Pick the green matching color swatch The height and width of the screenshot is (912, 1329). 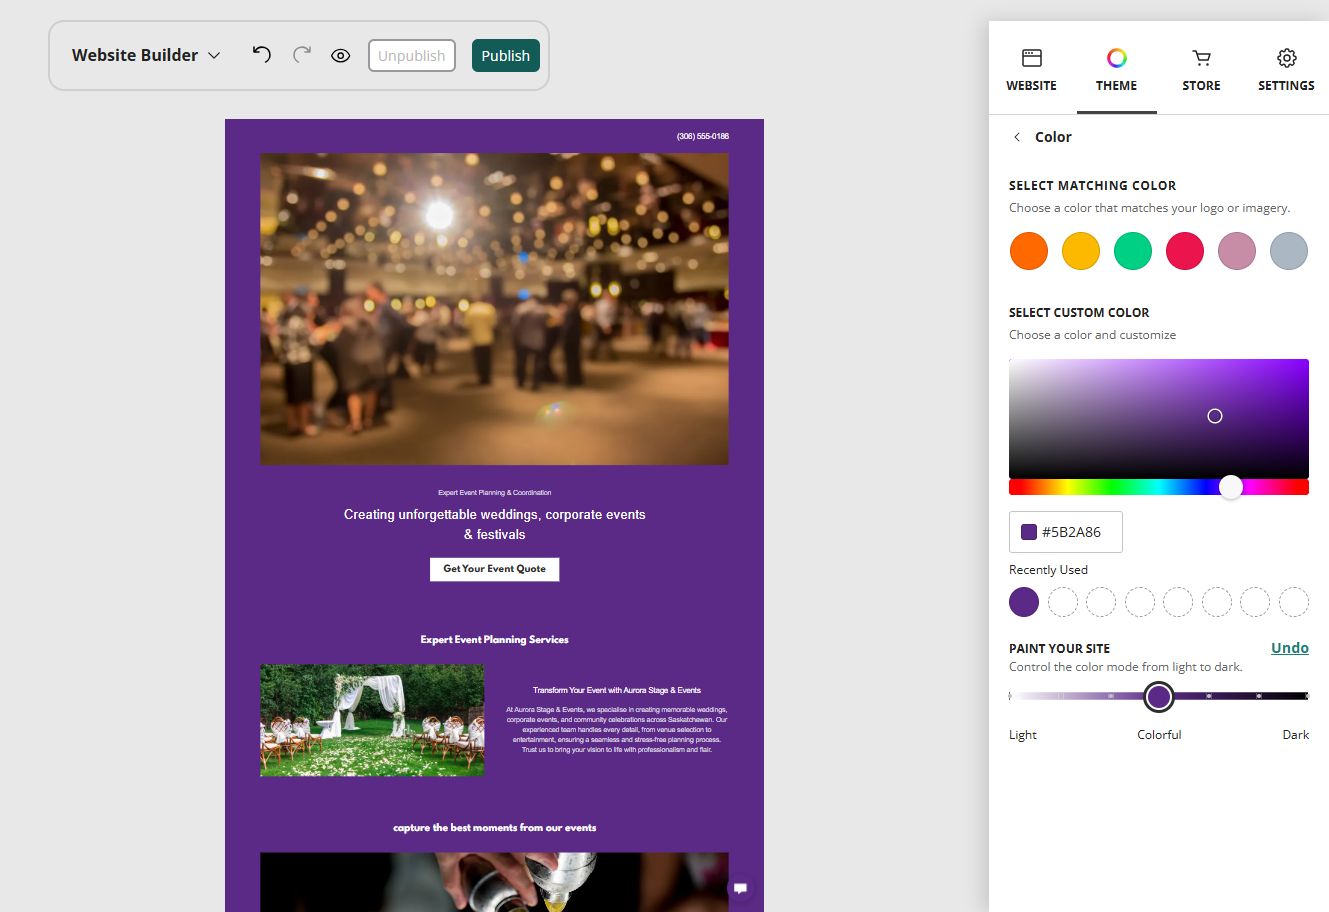(x=1133, y=251)
